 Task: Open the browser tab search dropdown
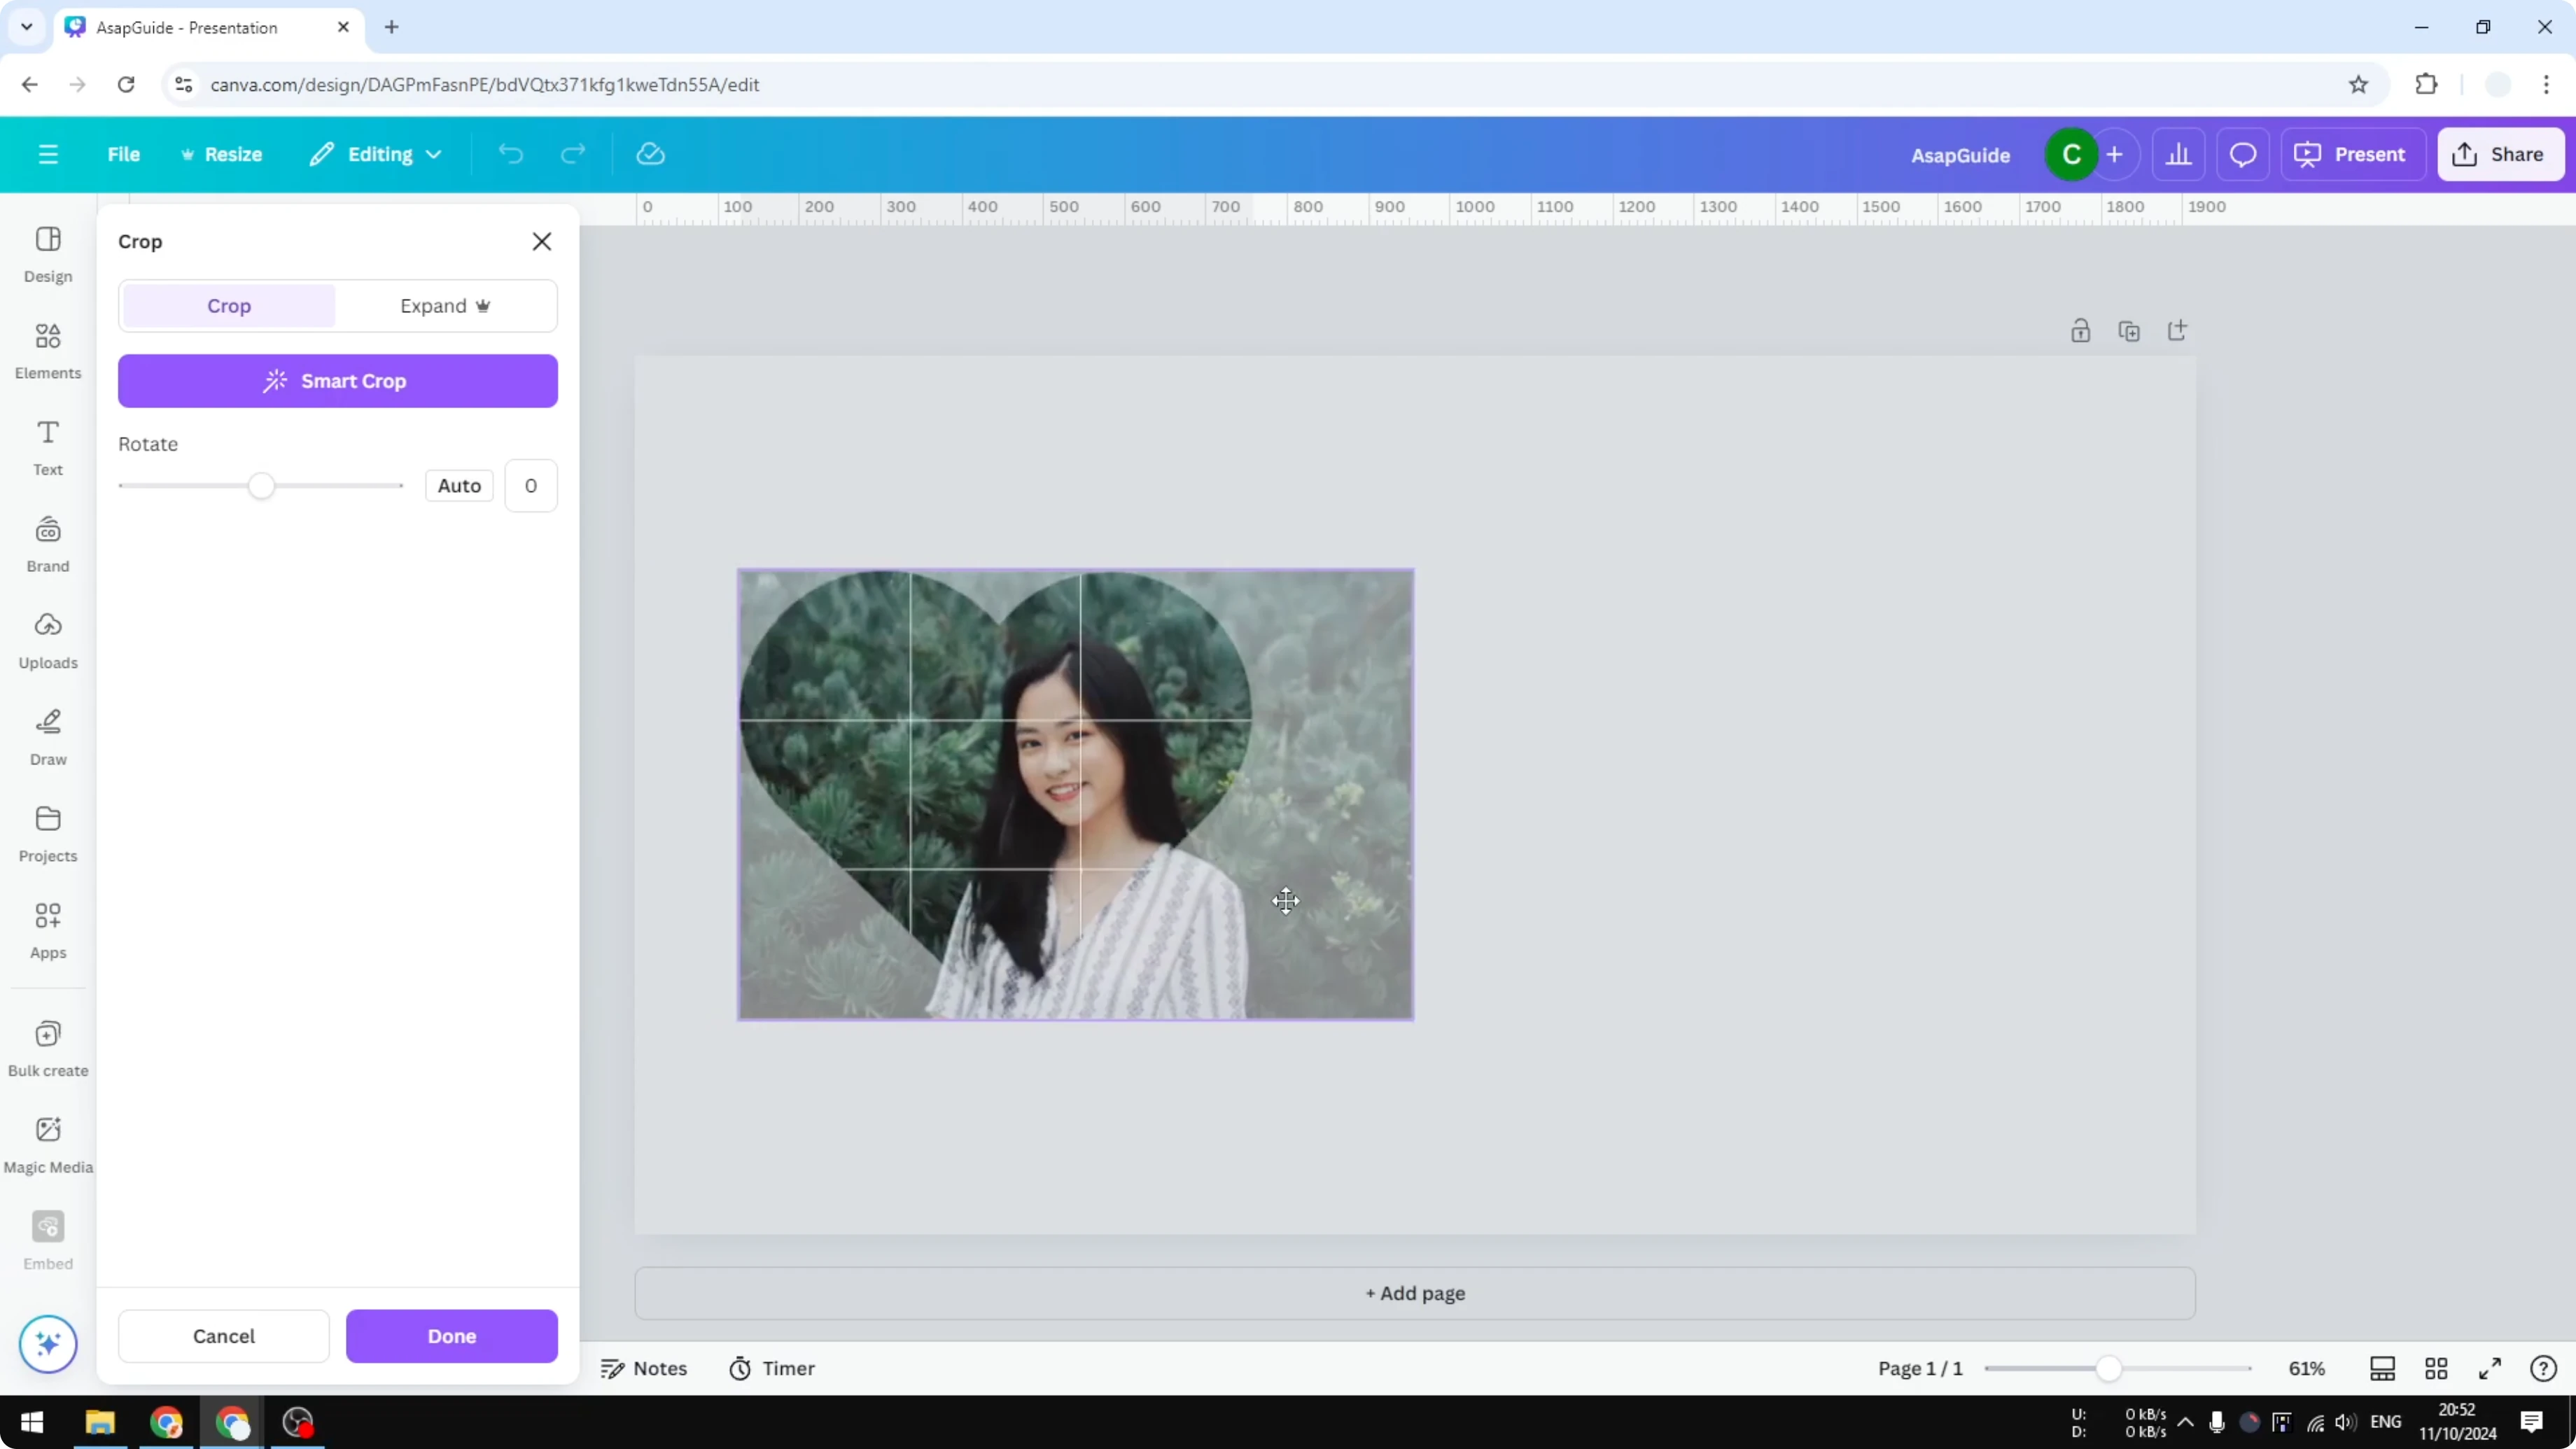pos(26,27)
